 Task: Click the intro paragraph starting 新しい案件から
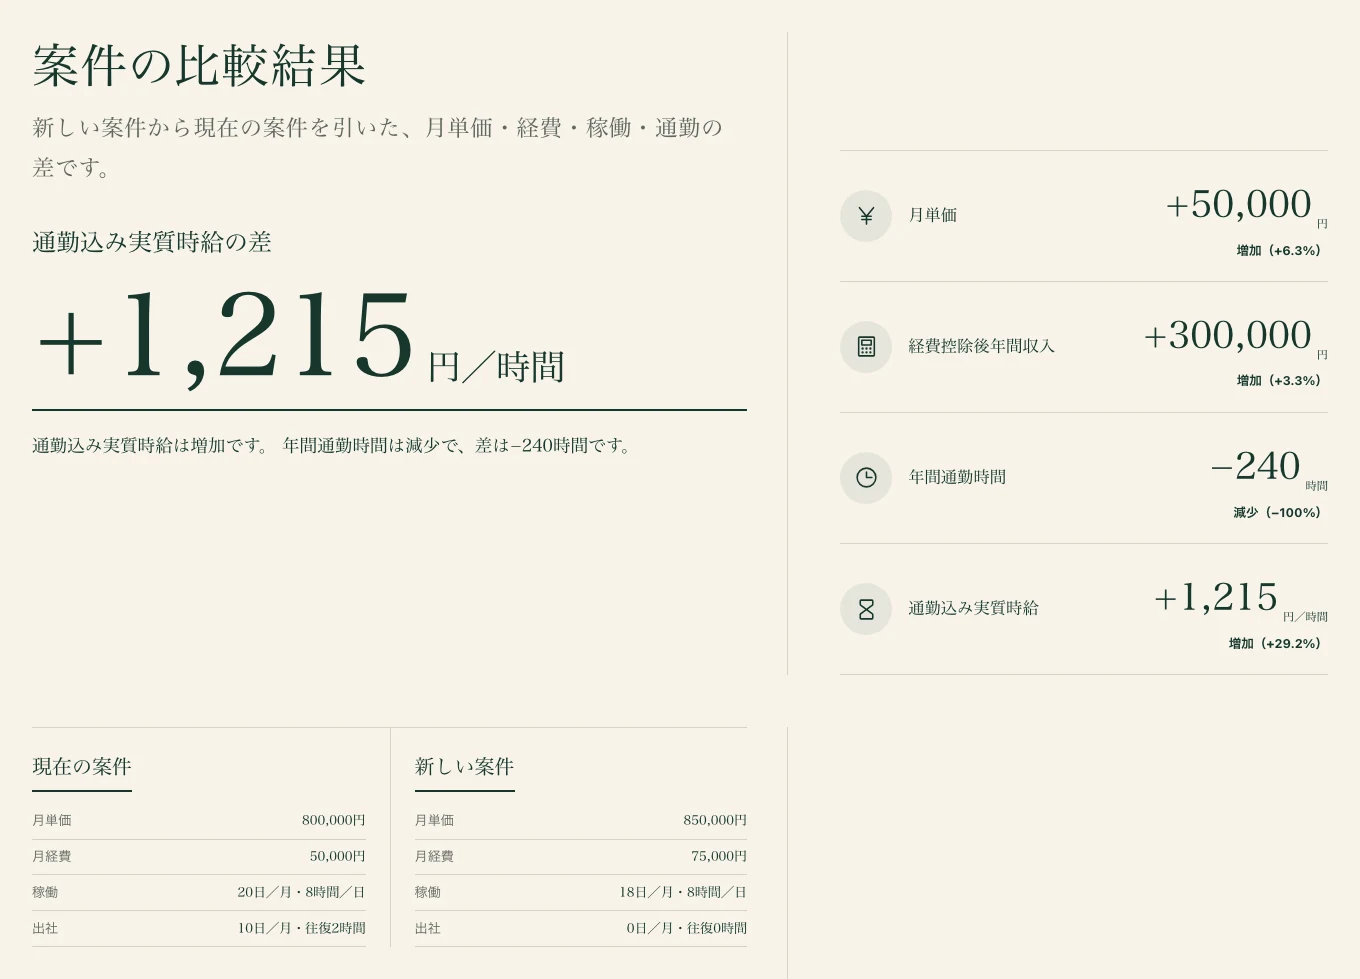377,147
